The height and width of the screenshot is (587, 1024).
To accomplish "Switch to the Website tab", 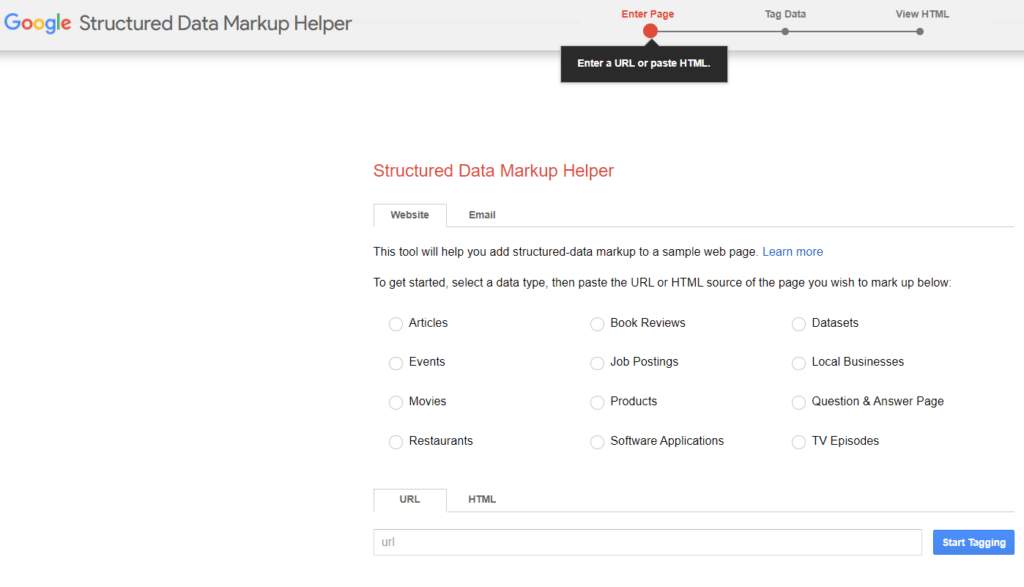I will 409,215.
